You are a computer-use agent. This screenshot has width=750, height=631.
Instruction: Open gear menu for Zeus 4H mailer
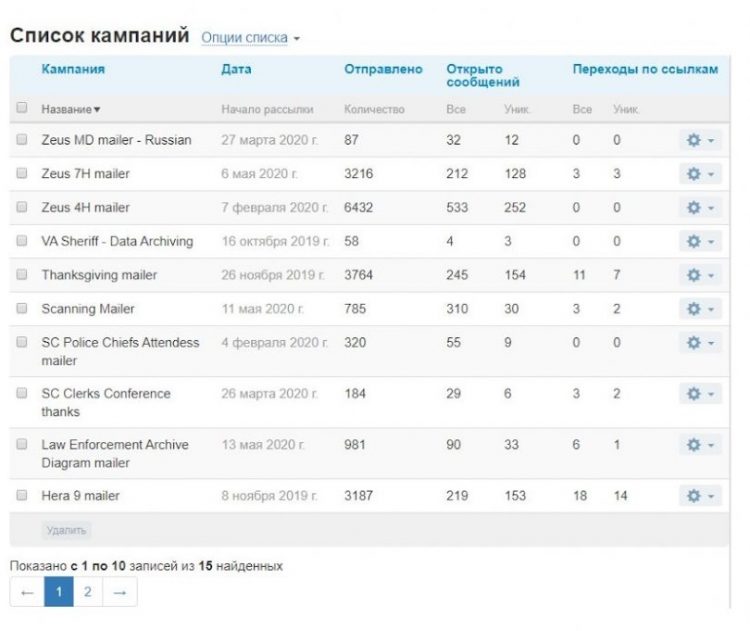point(700,208)
